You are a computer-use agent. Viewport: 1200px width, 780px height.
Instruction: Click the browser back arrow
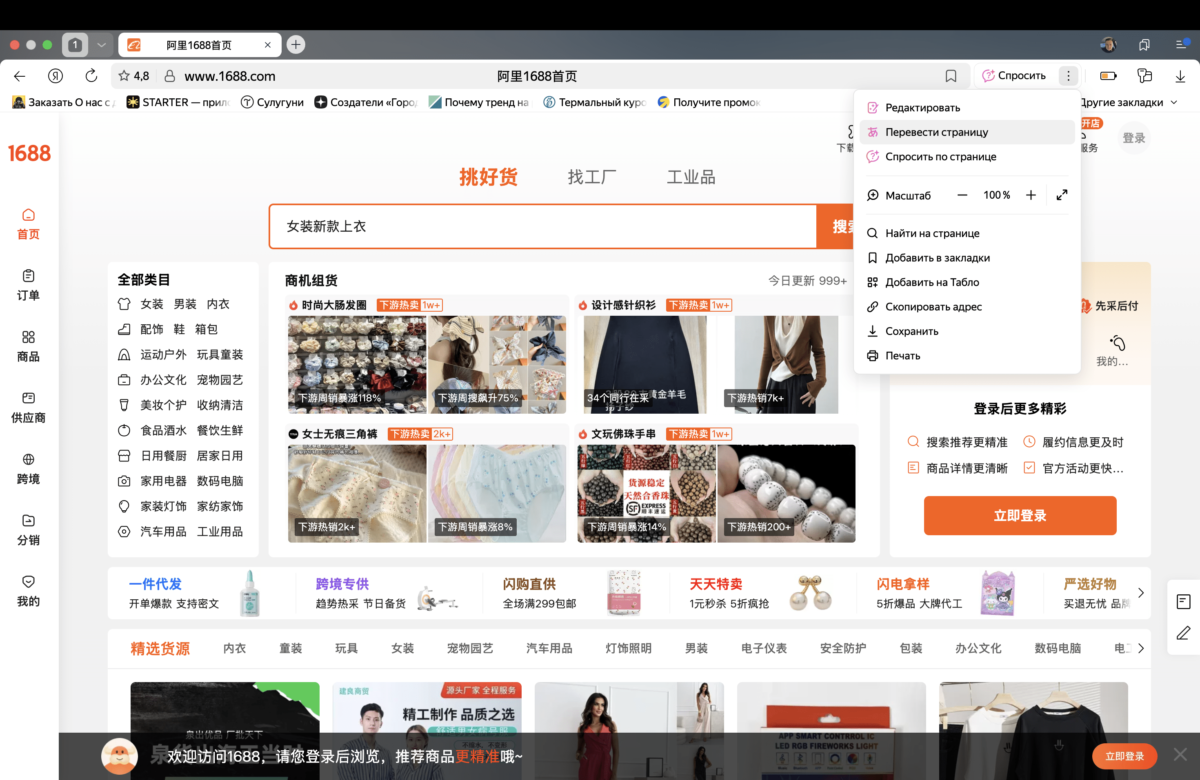click(20, 76)
